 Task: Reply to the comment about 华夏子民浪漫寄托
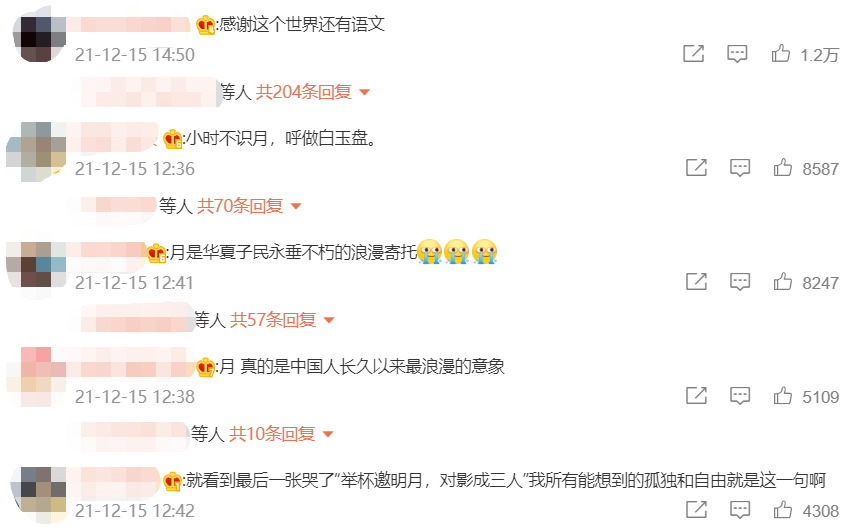click(740, 282)
